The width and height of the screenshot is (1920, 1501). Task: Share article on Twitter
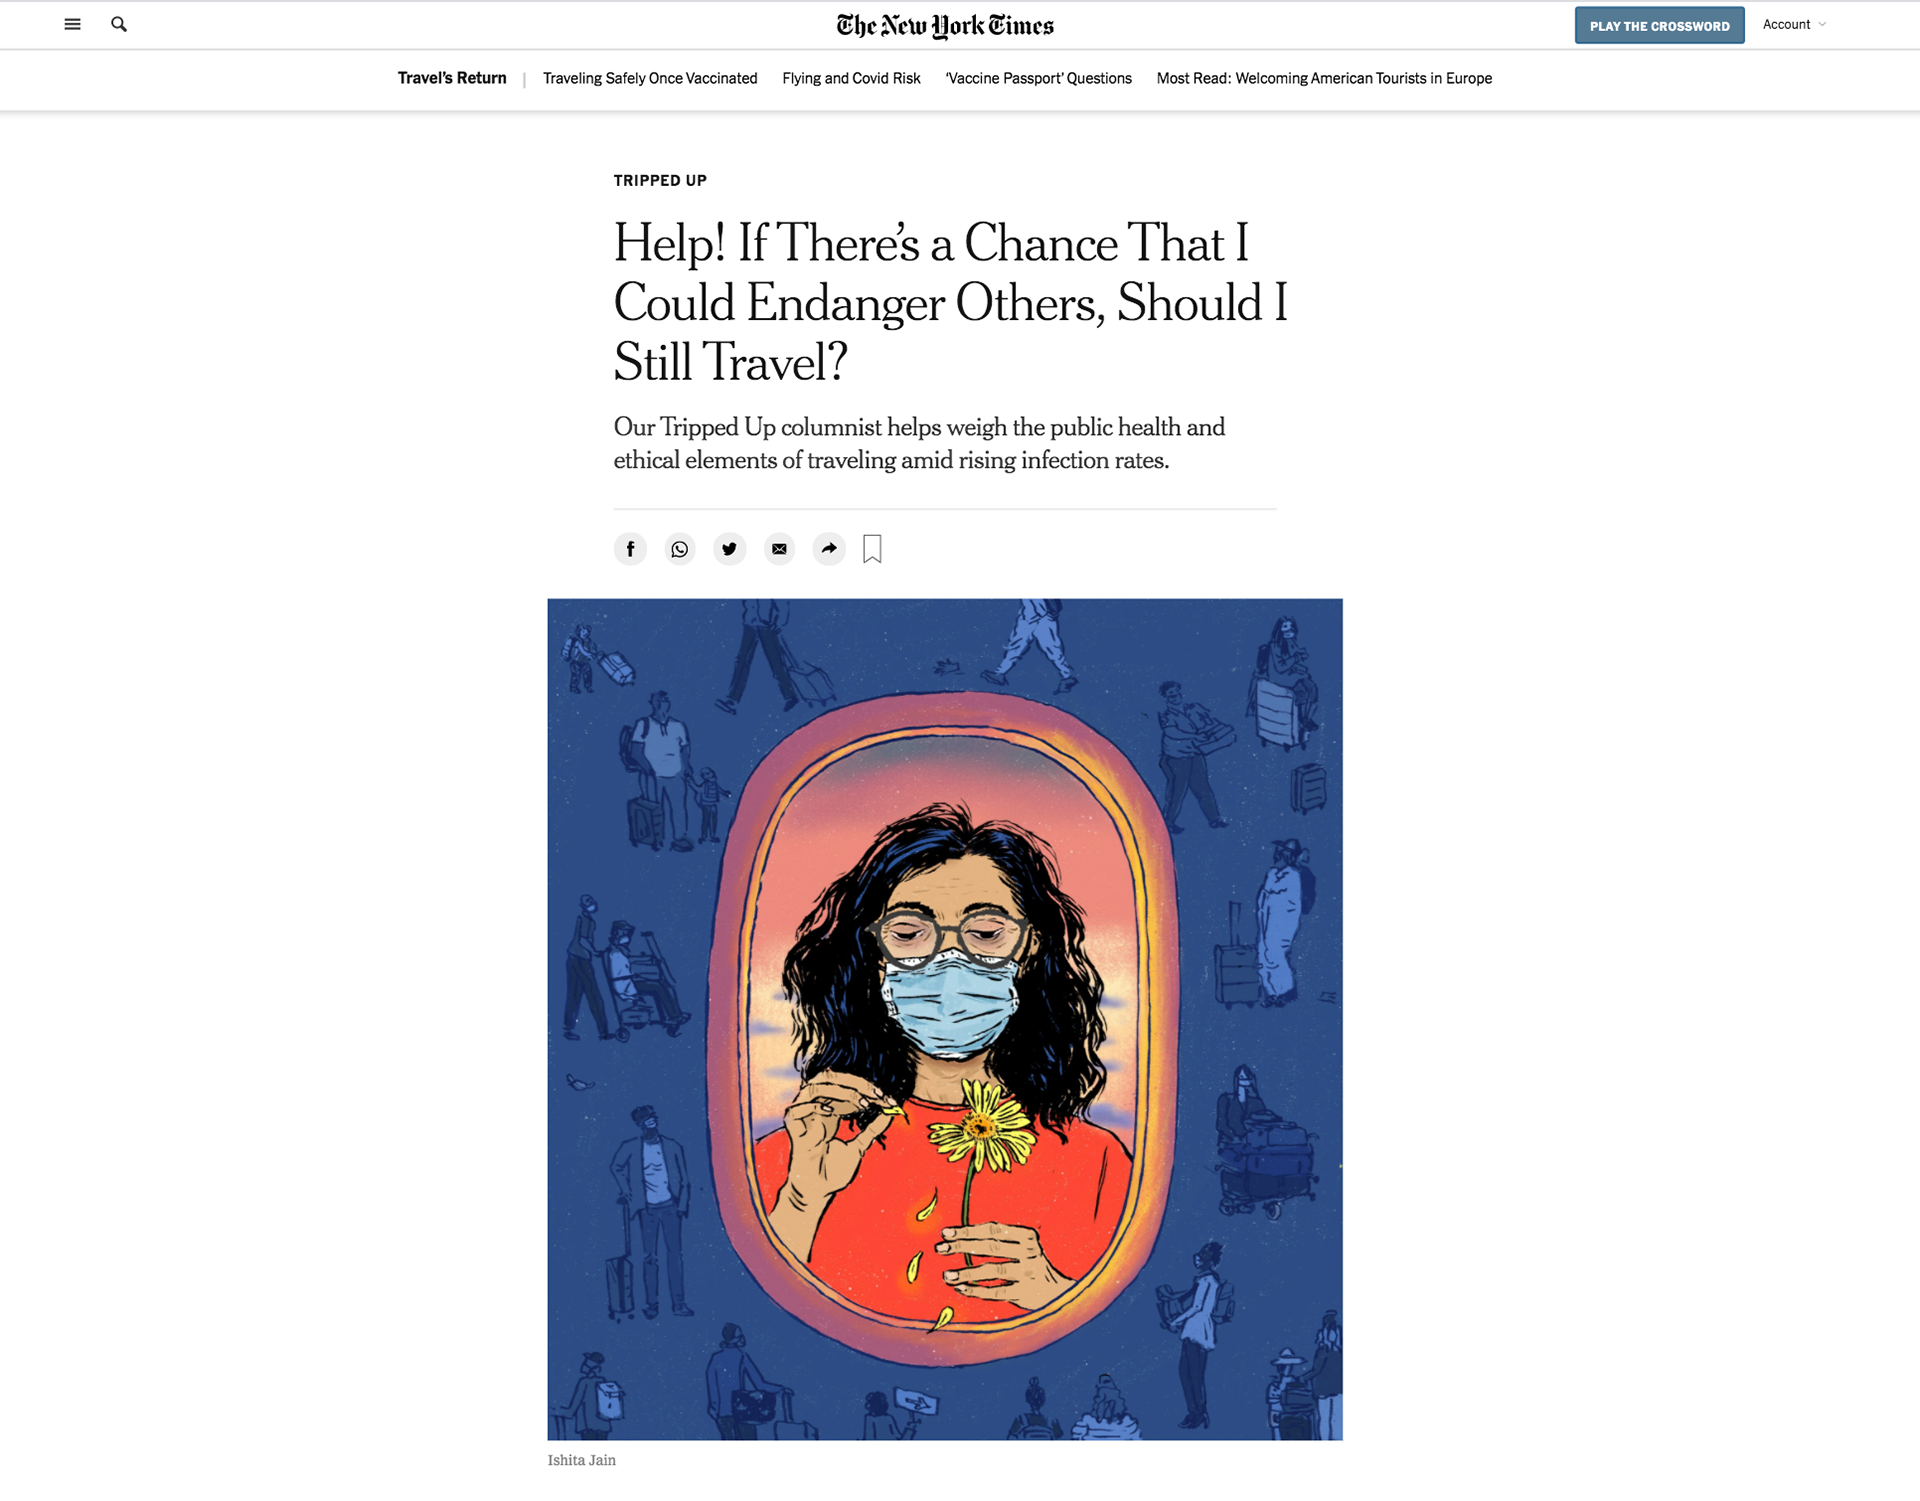[x=730, y=549]
